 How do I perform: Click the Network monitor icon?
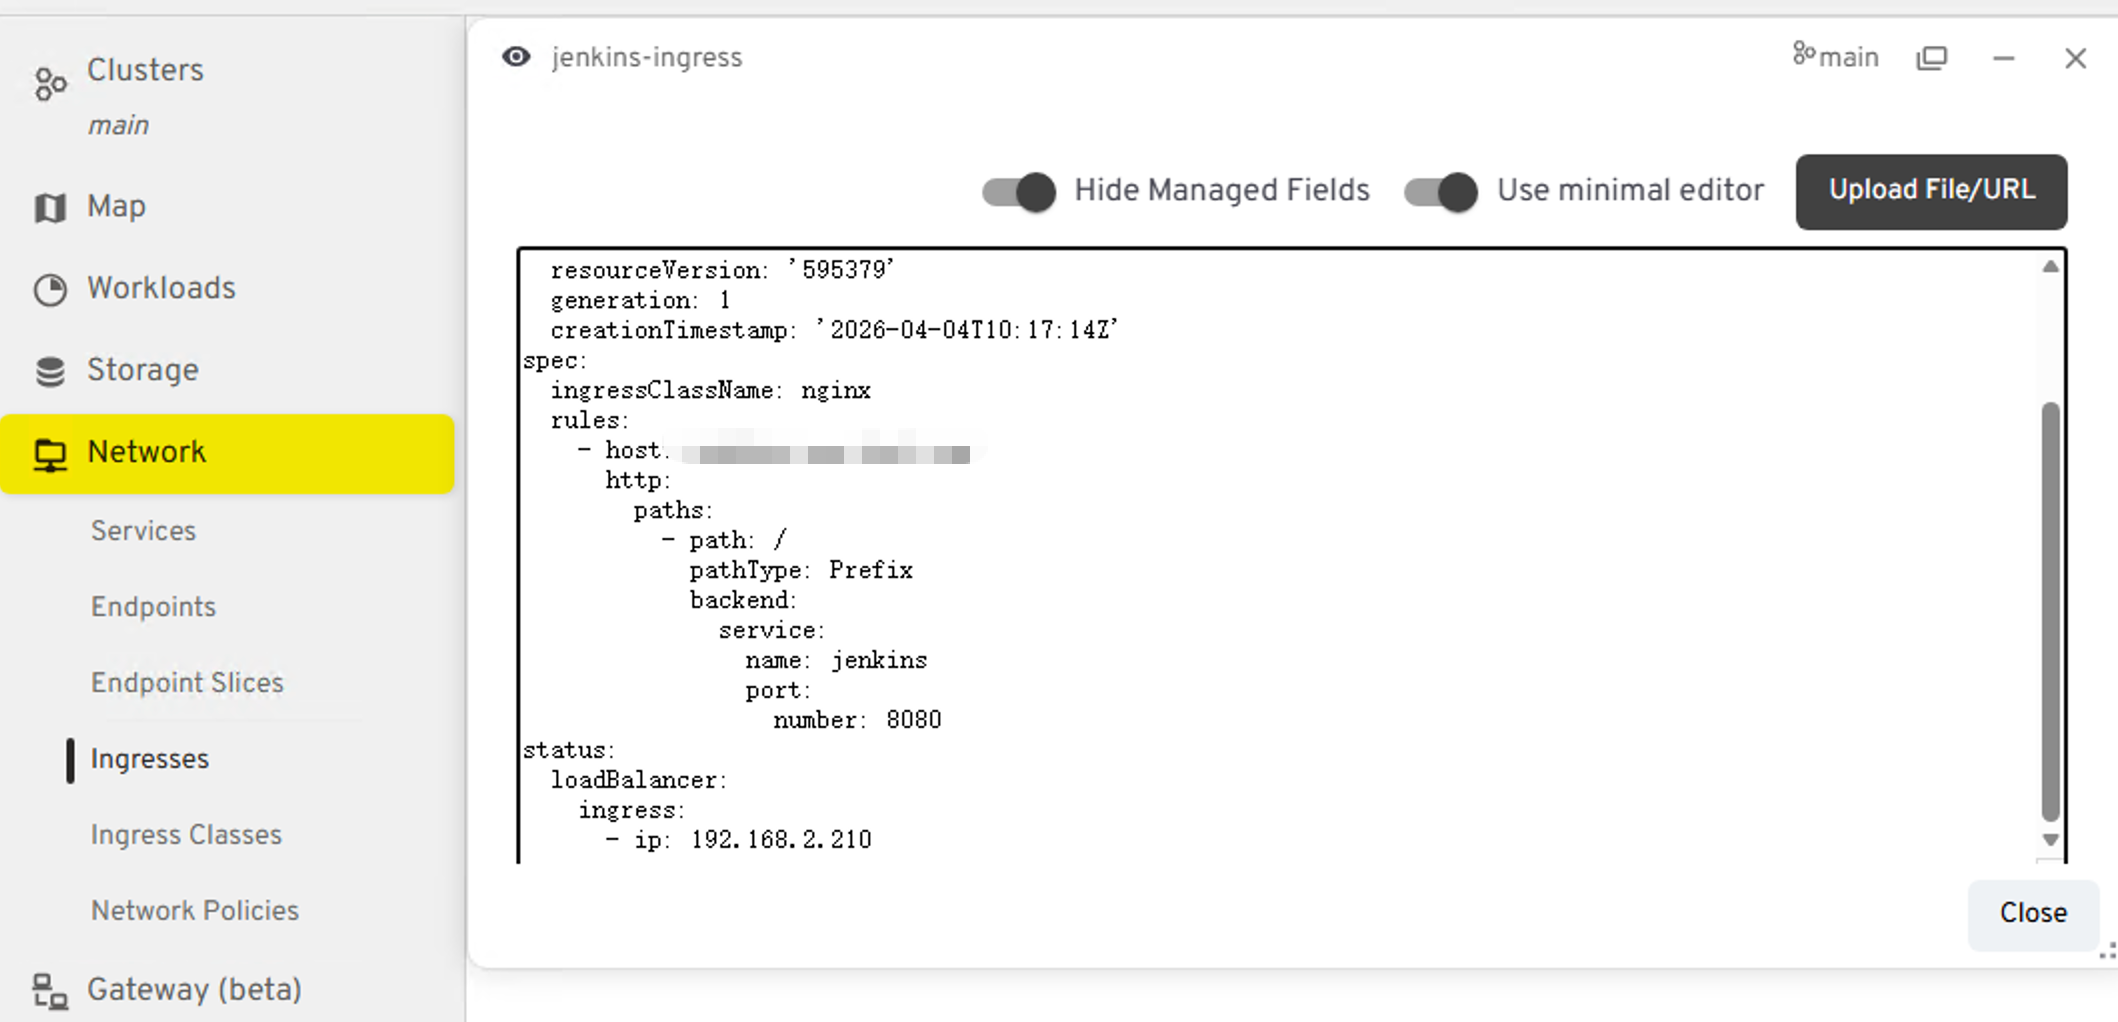click(50, 454)
